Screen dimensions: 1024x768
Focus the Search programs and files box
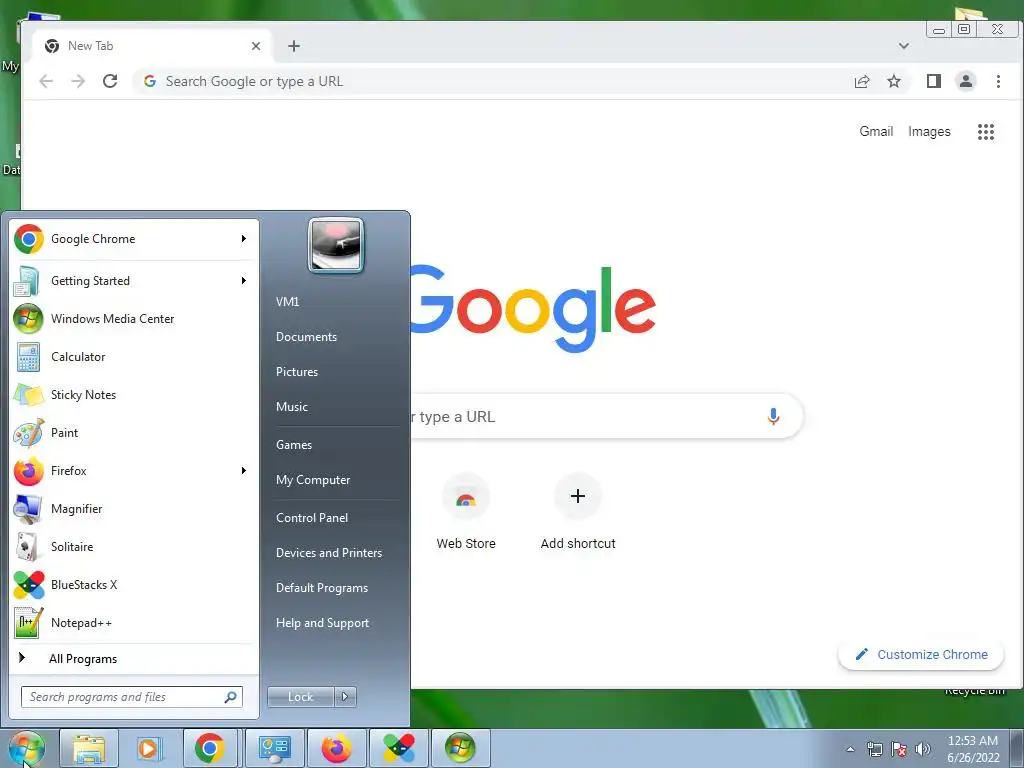click(131, 697)
